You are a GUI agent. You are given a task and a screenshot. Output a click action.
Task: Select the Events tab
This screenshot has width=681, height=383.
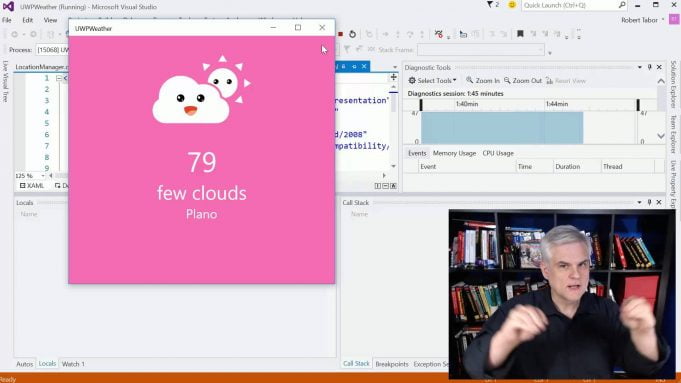tap(417, 153)
